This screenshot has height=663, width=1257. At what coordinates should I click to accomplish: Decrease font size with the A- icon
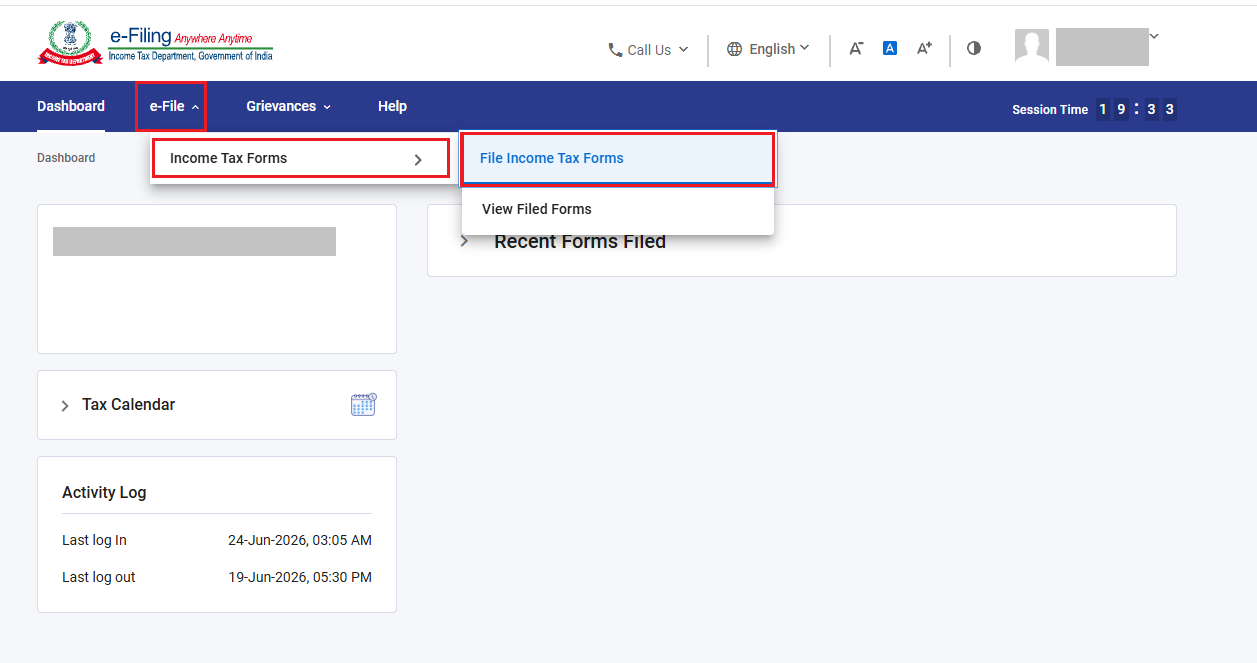coord(856,48)
